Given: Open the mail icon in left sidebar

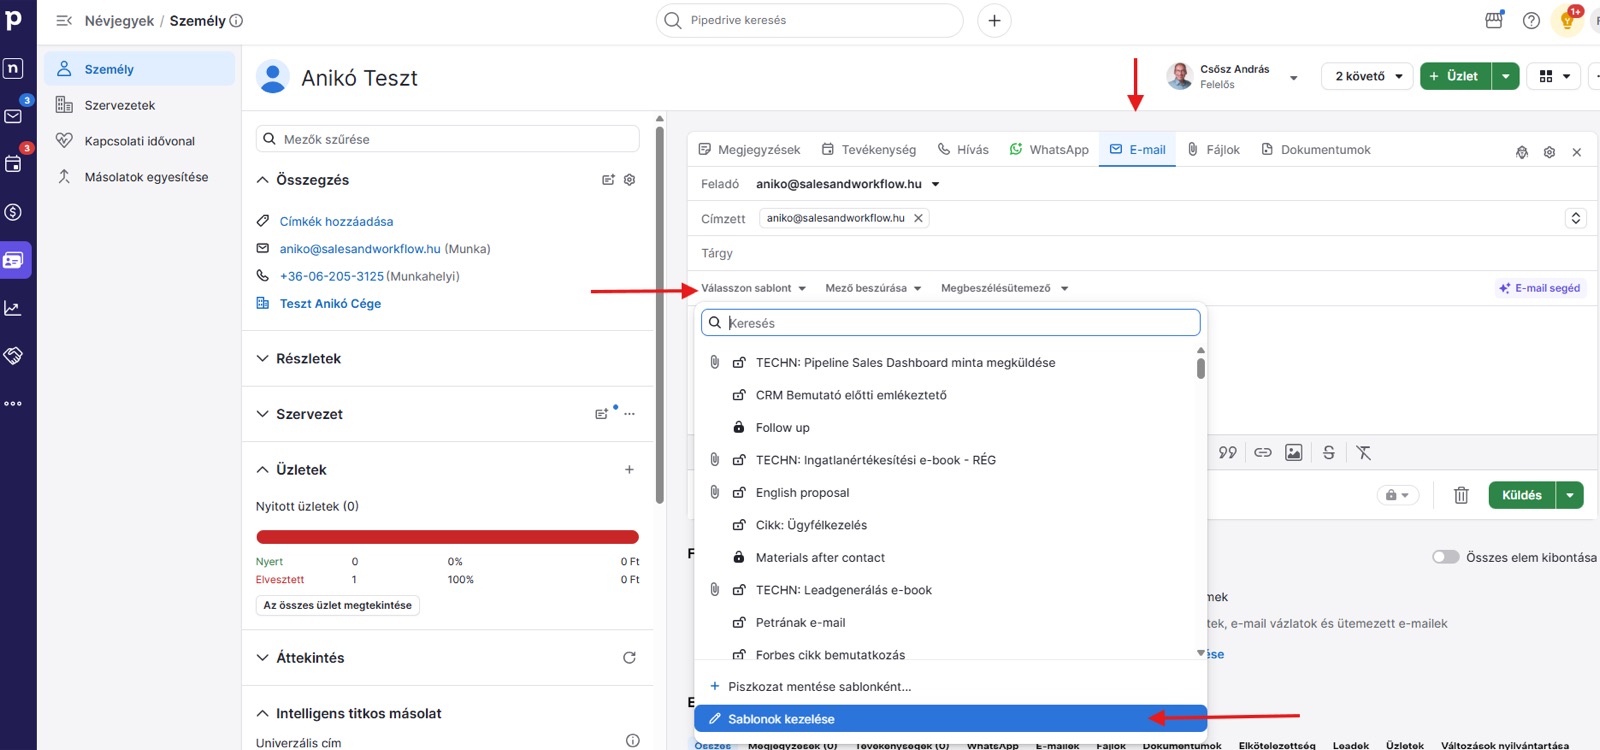Looking at the screenshot, I should [13, 116].
